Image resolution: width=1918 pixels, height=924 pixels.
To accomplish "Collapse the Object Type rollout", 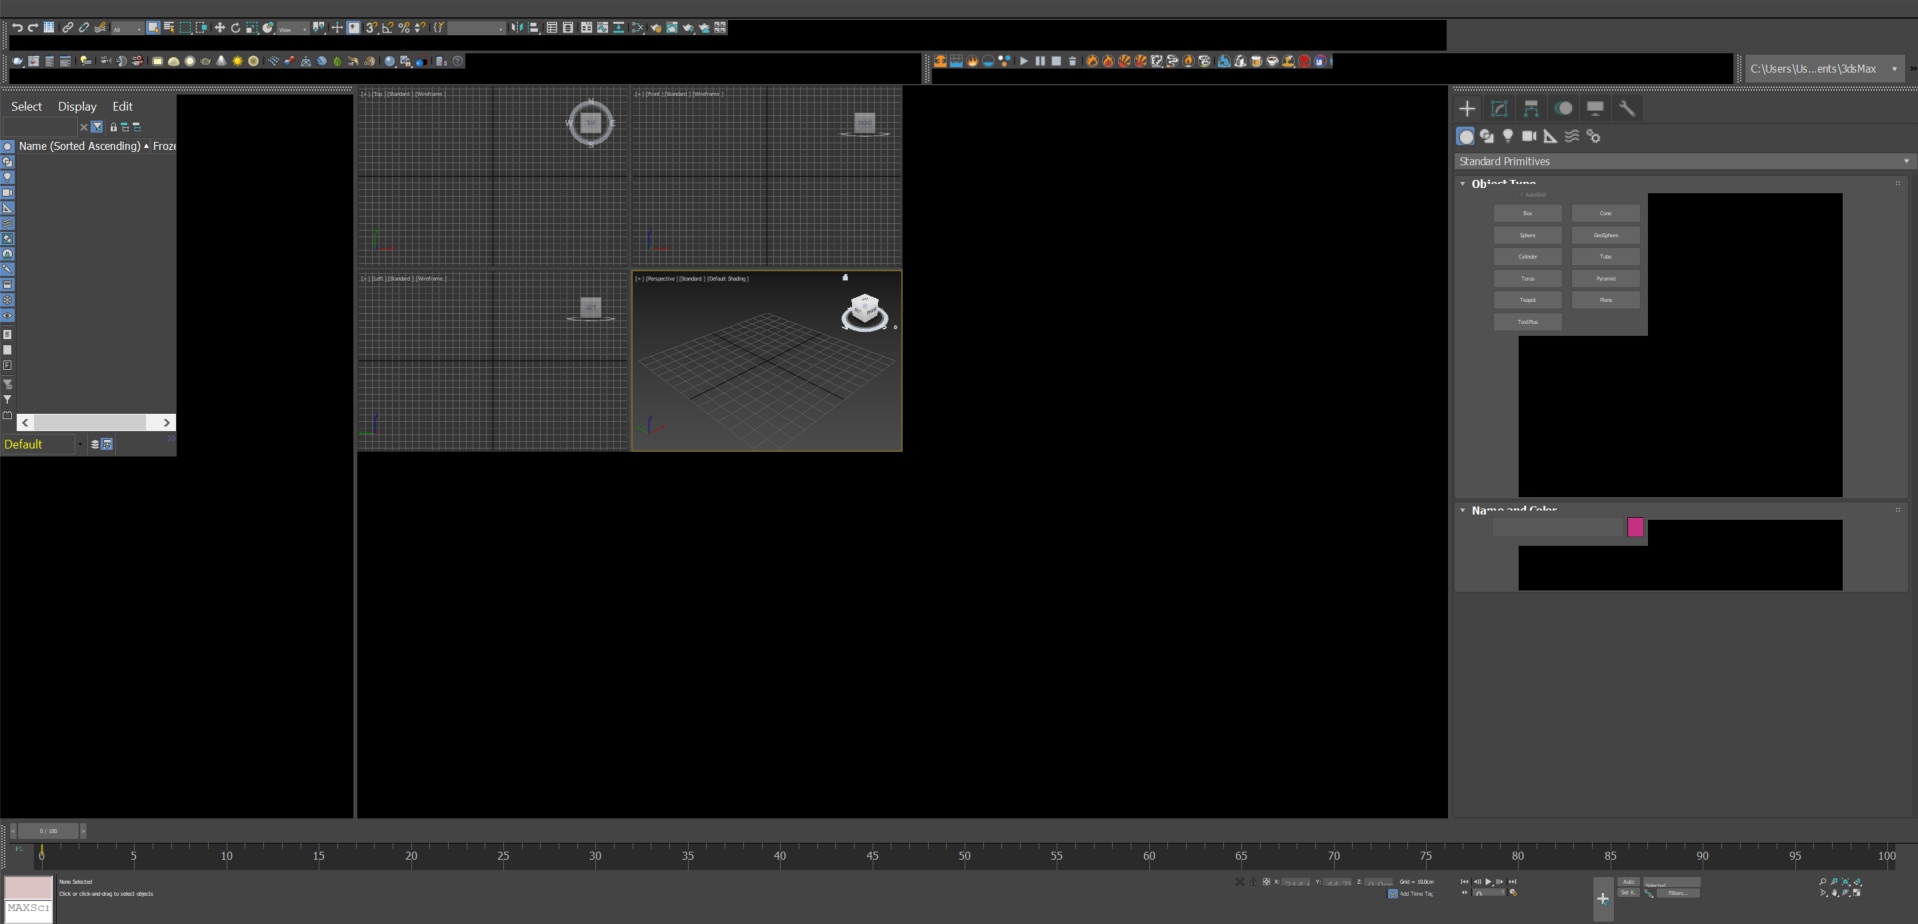I will point(1463,184).
